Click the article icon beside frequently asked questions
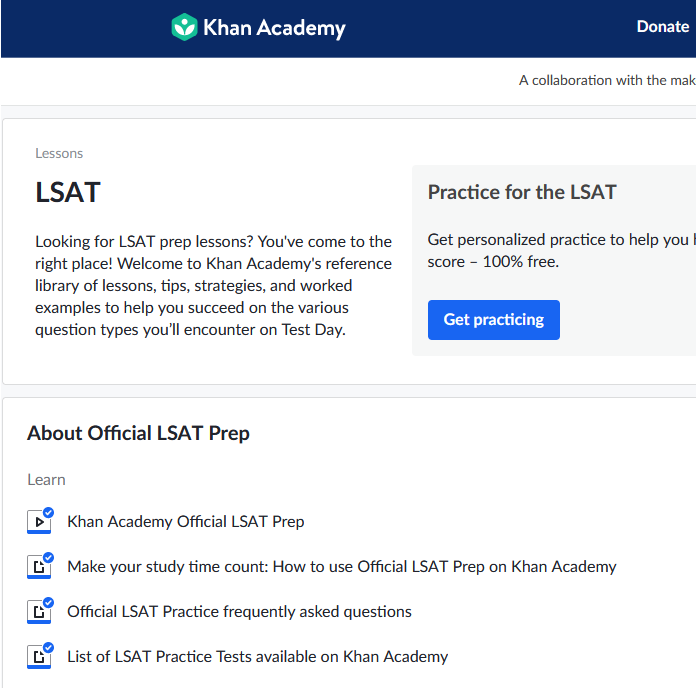Viewport: 696px width, 688px height. pyautogui.click(x=39, y=612)
